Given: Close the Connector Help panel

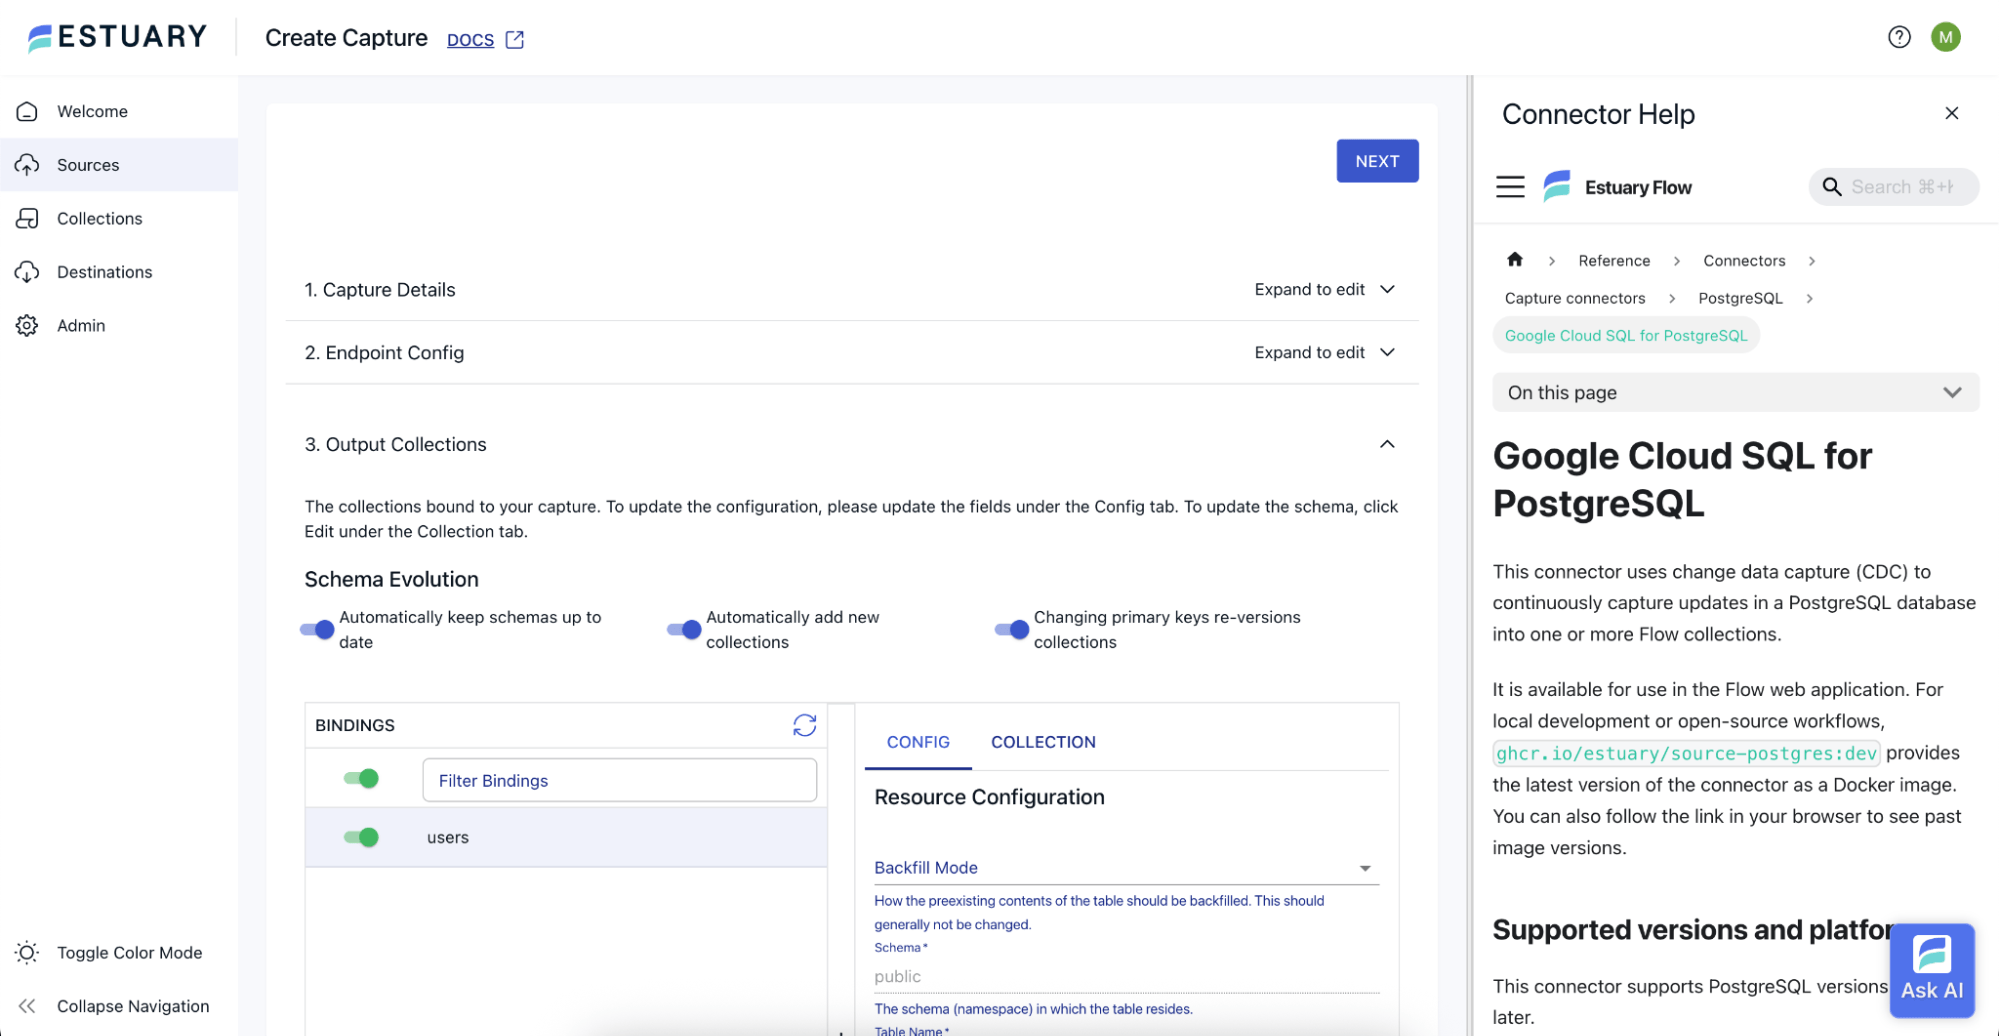Looking at the screenshot, I should [1951, 113].
